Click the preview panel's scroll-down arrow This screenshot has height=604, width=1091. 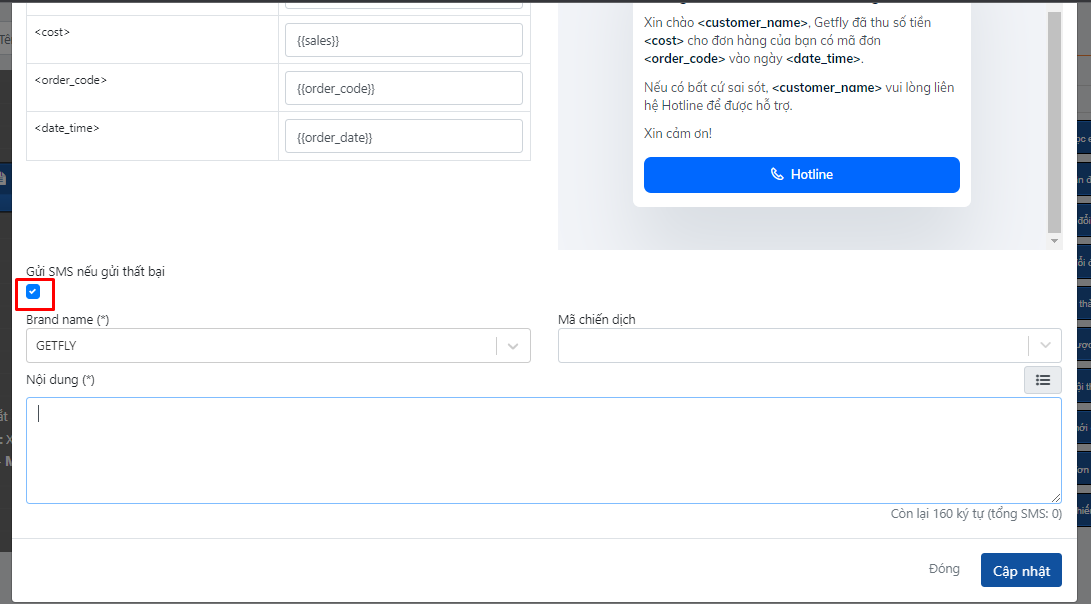pos(1054,241)
